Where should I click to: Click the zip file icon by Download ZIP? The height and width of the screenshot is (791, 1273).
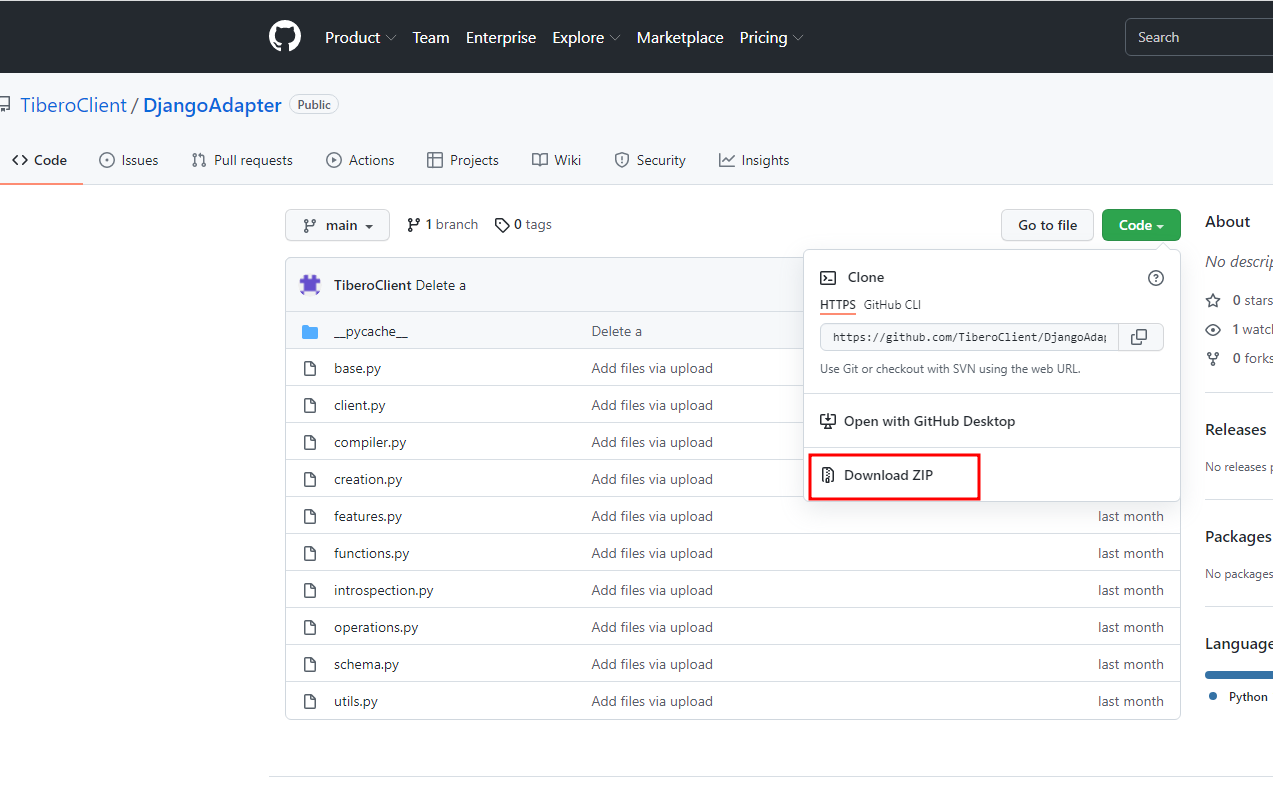(828, 475)
